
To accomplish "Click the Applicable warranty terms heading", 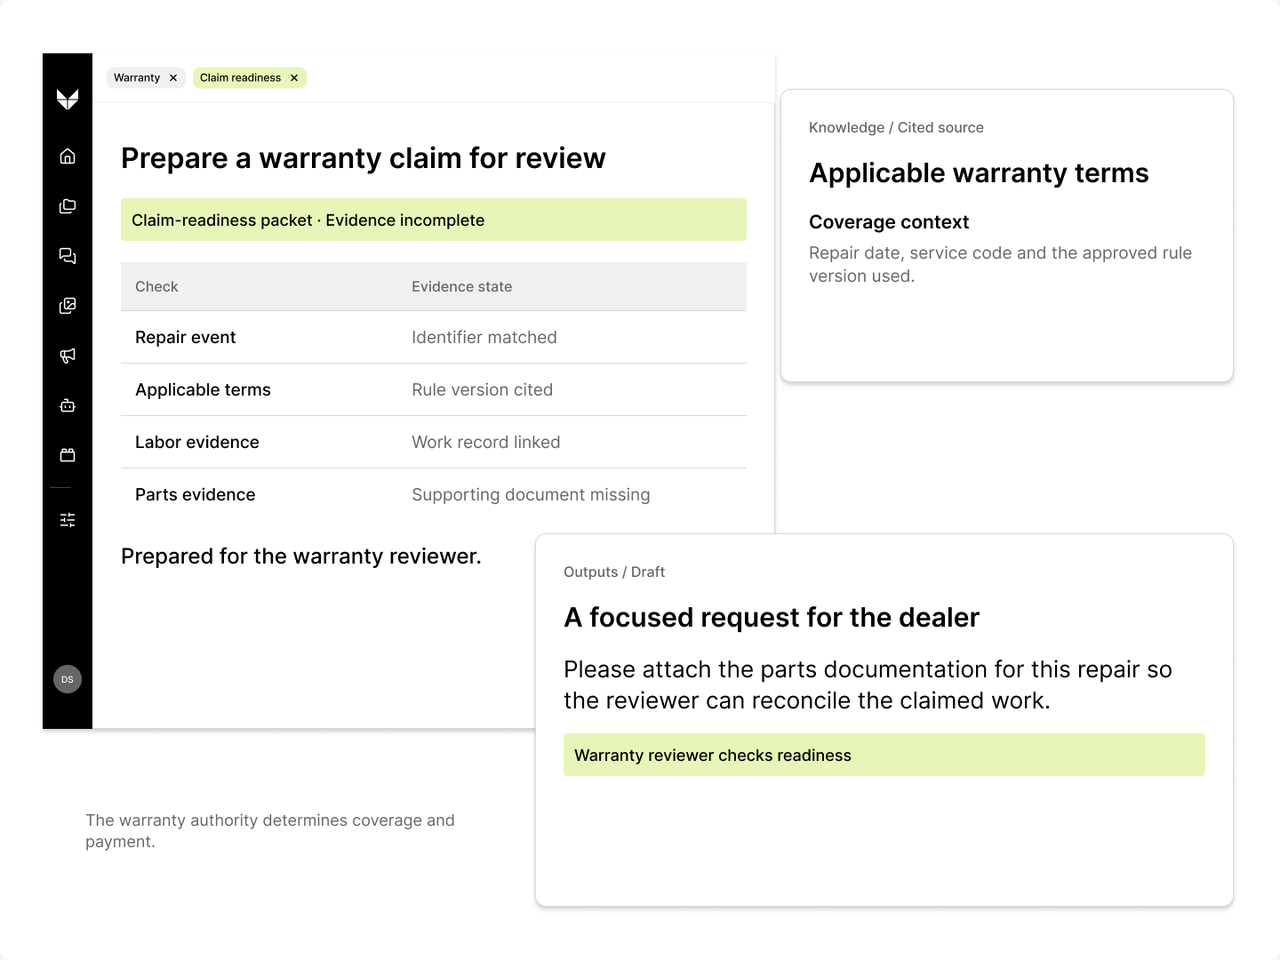I will pyautogui.click(x=979, y=173).
